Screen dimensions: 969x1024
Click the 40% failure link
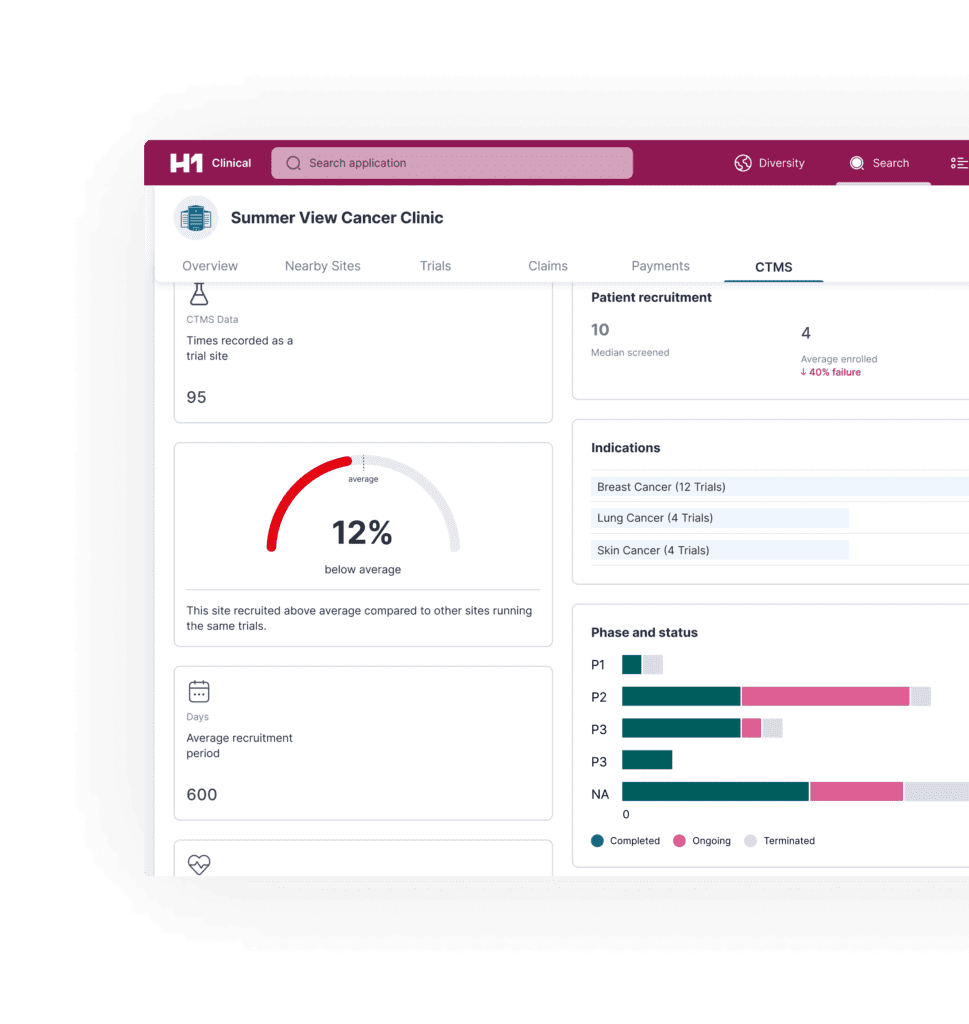point(830,372)
